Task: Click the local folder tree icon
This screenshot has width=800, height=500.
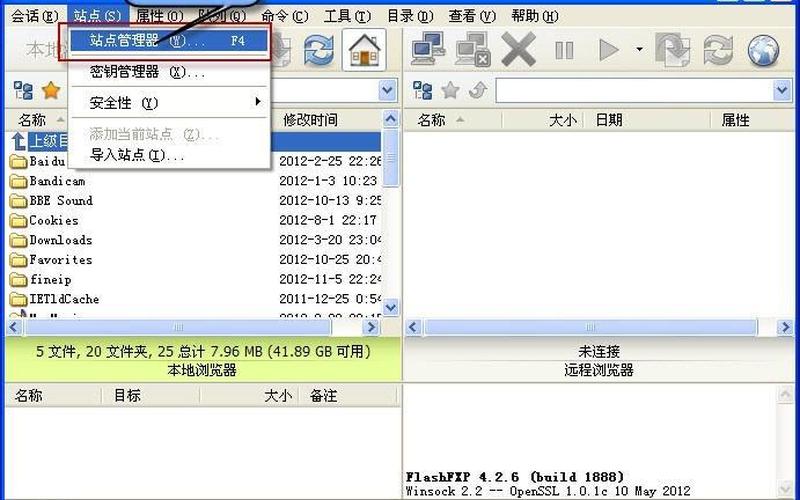Action: (22, 90)
